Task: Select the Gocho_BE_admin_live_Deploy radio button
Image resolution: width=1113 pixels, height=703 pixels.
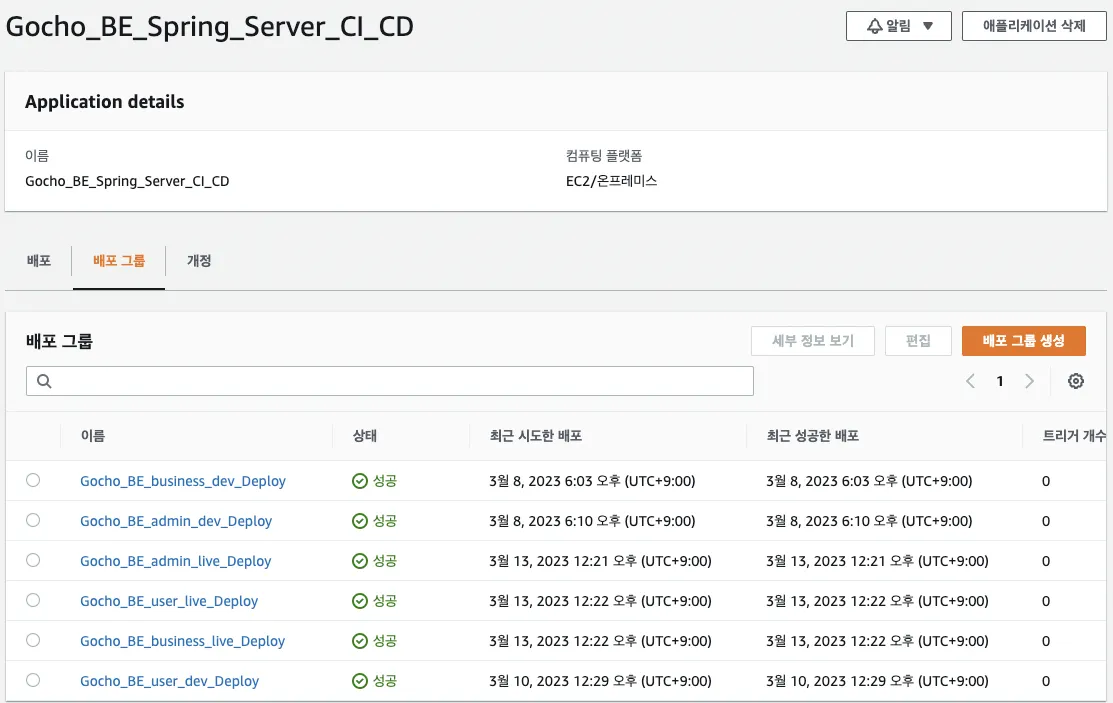Action: (x=33, y=561)
